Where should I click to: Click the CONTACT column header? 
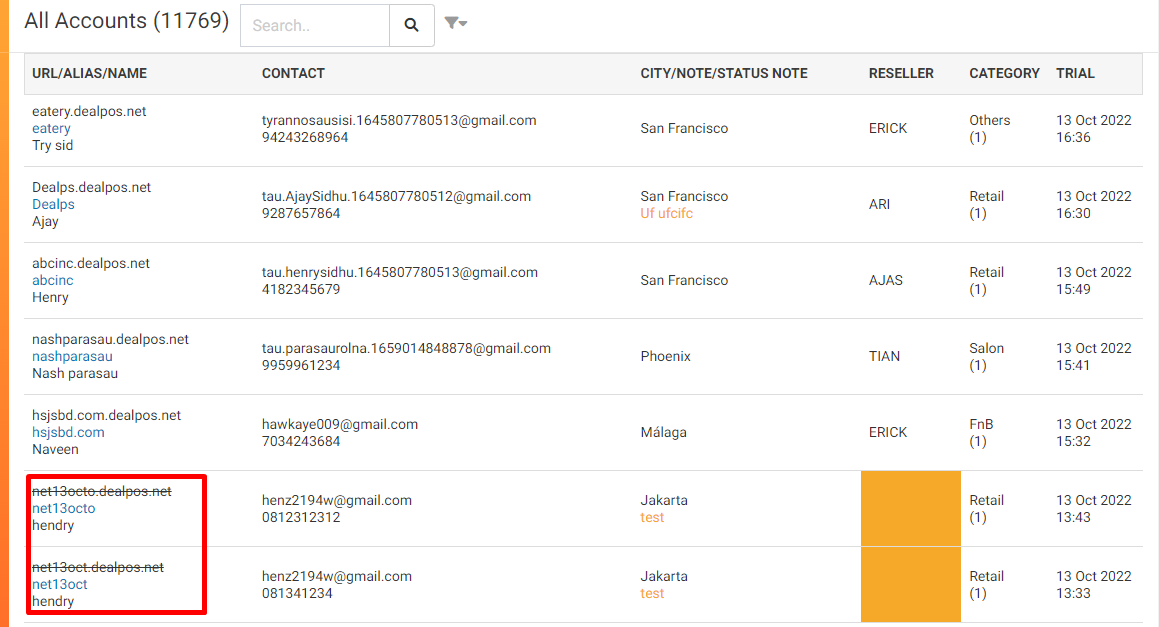tap(293, 73)
